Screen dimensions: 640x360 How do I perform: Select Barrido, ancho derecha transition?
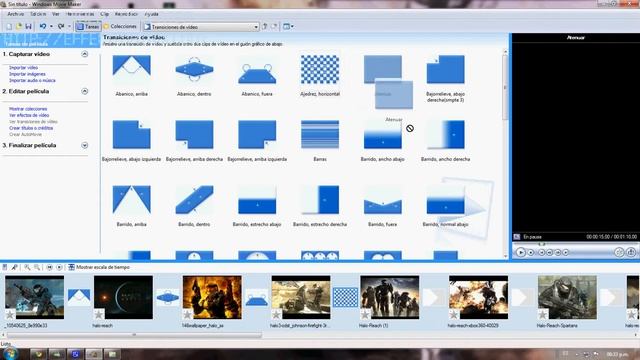tap(446, 140)
